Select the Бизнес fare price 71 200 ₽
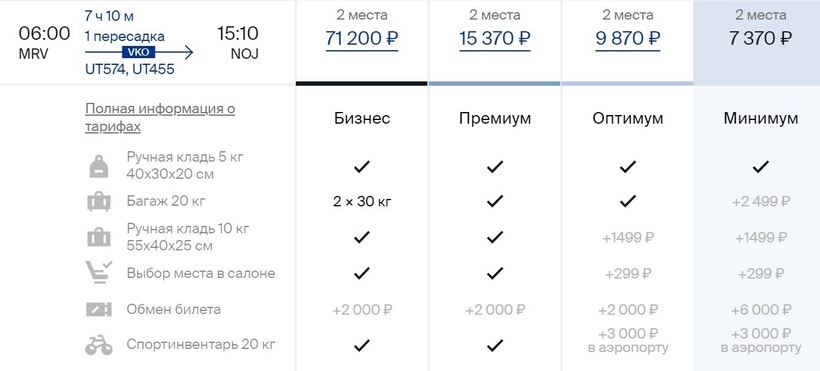 362,39
